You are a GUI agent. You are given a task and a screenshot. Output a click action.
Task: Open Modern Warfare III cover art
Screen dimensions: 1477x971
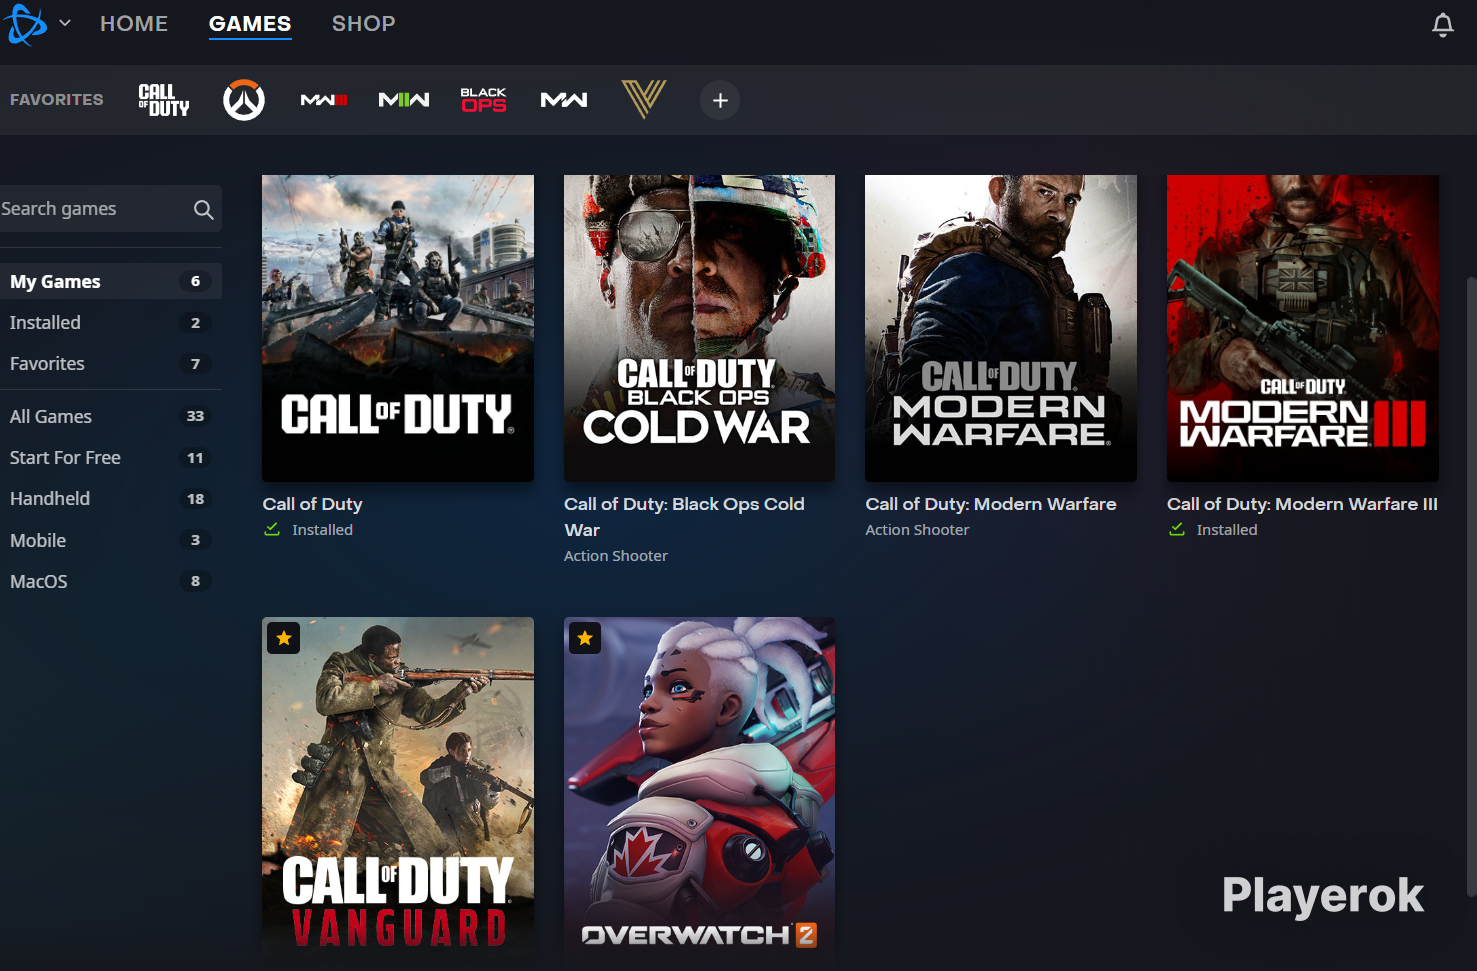1303,328
